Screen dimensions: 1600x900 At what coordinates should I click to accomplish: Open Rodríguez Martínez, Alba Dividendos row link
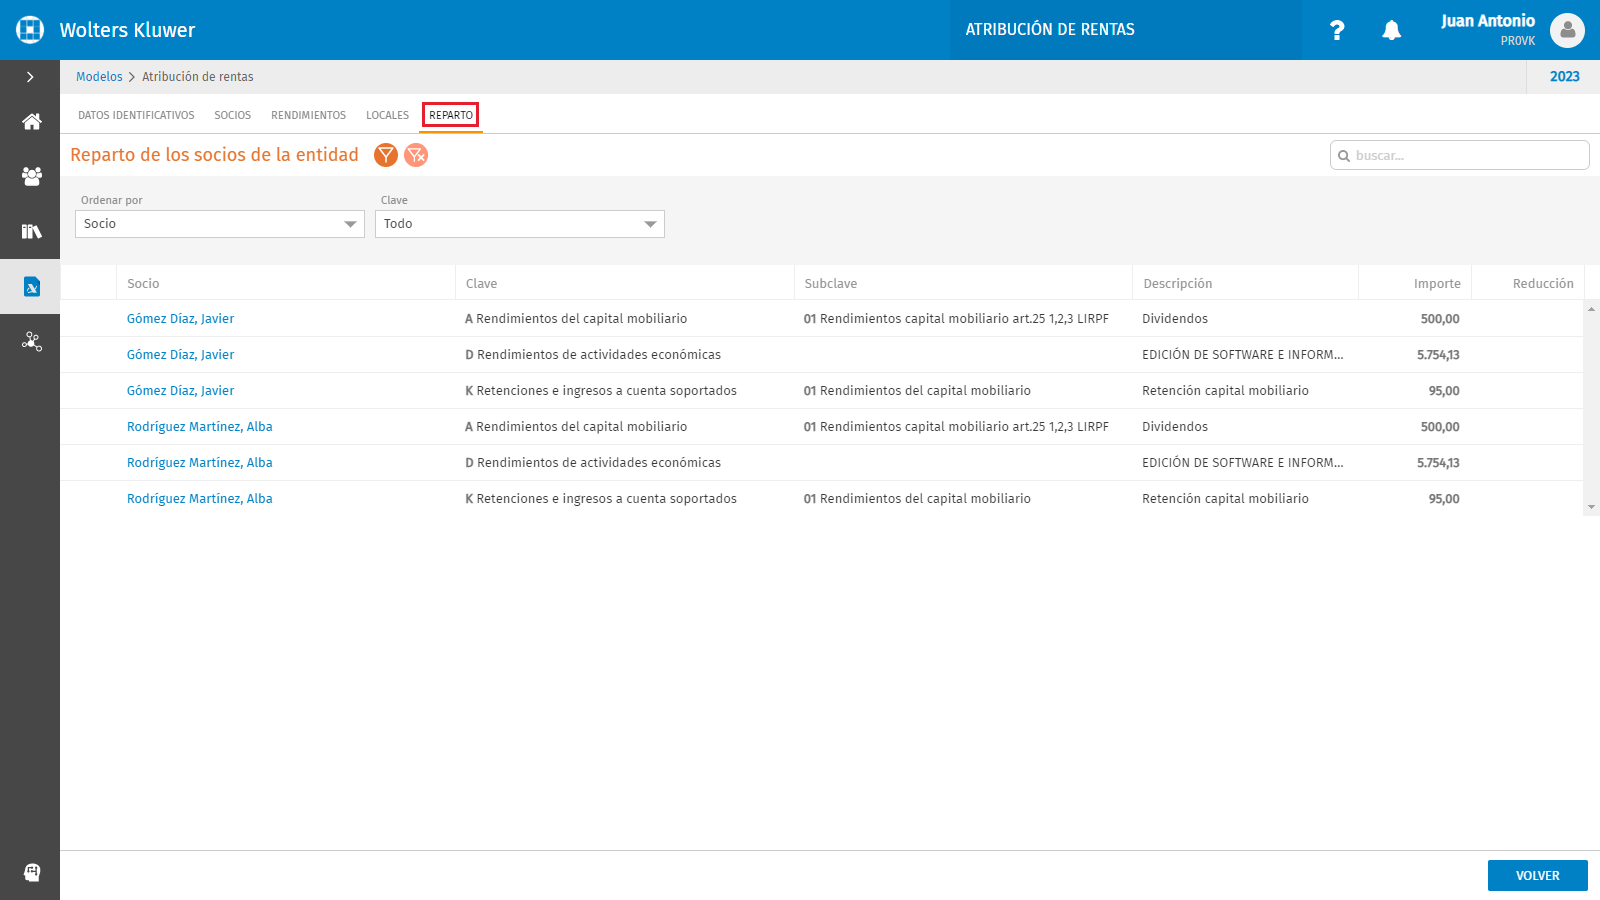(199, 427)
